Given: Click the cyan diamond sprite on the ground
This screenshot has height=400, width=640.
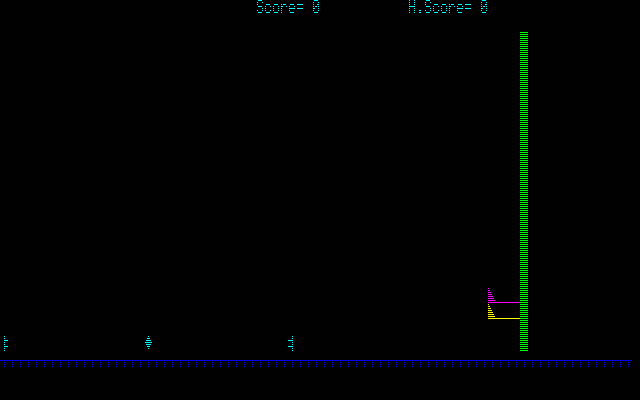Looking at the screenshot, I should click(148, 343).
